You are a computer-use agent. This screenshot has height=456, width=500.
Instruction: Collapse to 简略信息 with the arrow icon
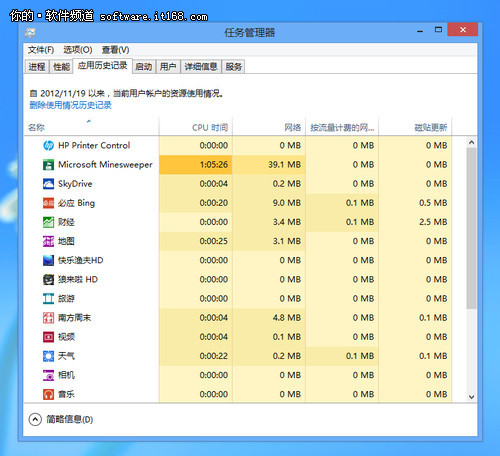click(x=35, y=419)
